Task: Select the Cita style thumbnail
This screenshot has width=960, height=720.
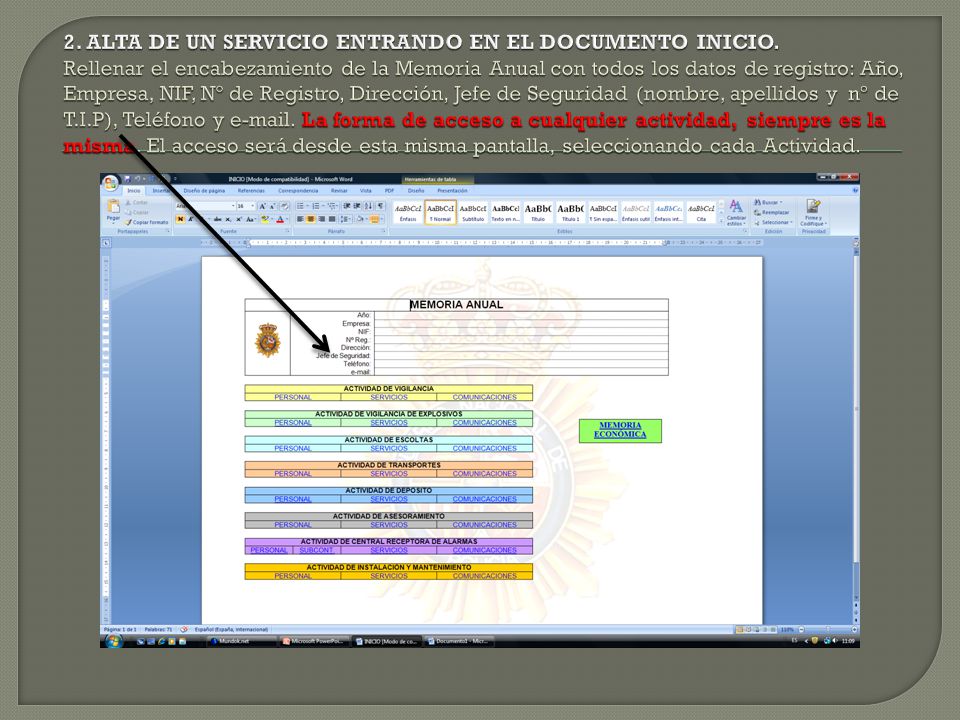Action: pyautogui.click(x=701, y=212)
